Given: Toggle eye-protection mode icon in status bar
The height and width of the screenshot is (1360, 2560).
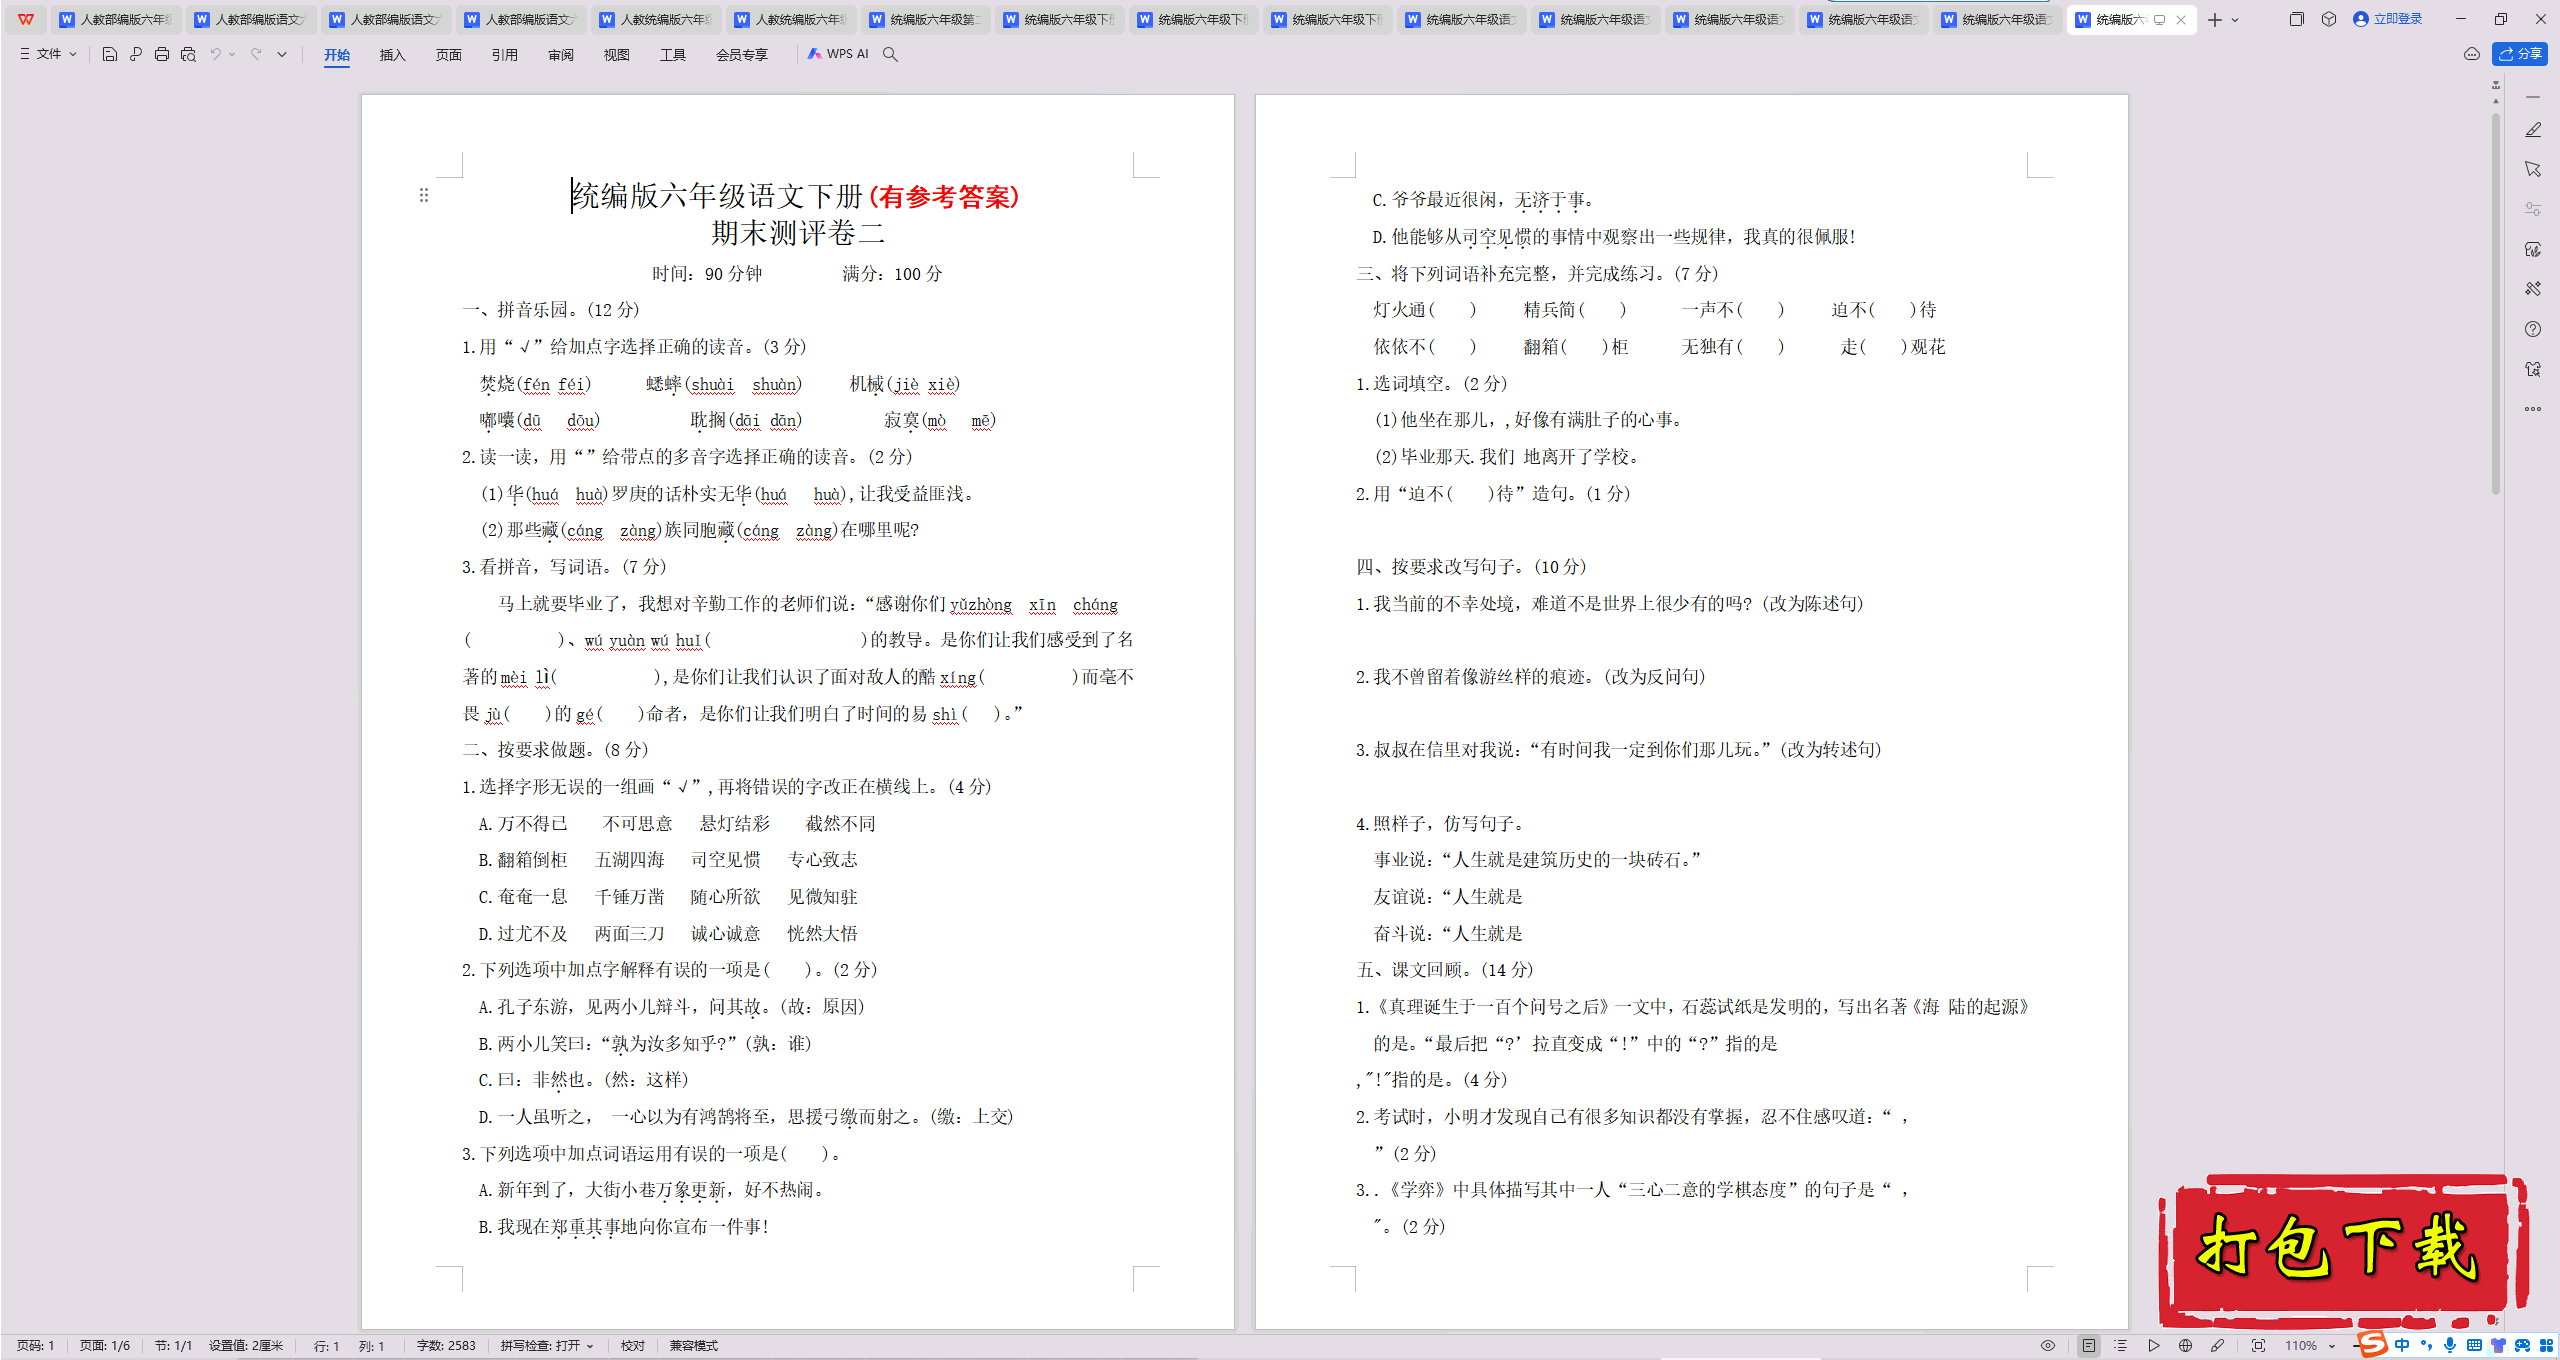Looking at the screenshot, I should pos(2048,1346).
